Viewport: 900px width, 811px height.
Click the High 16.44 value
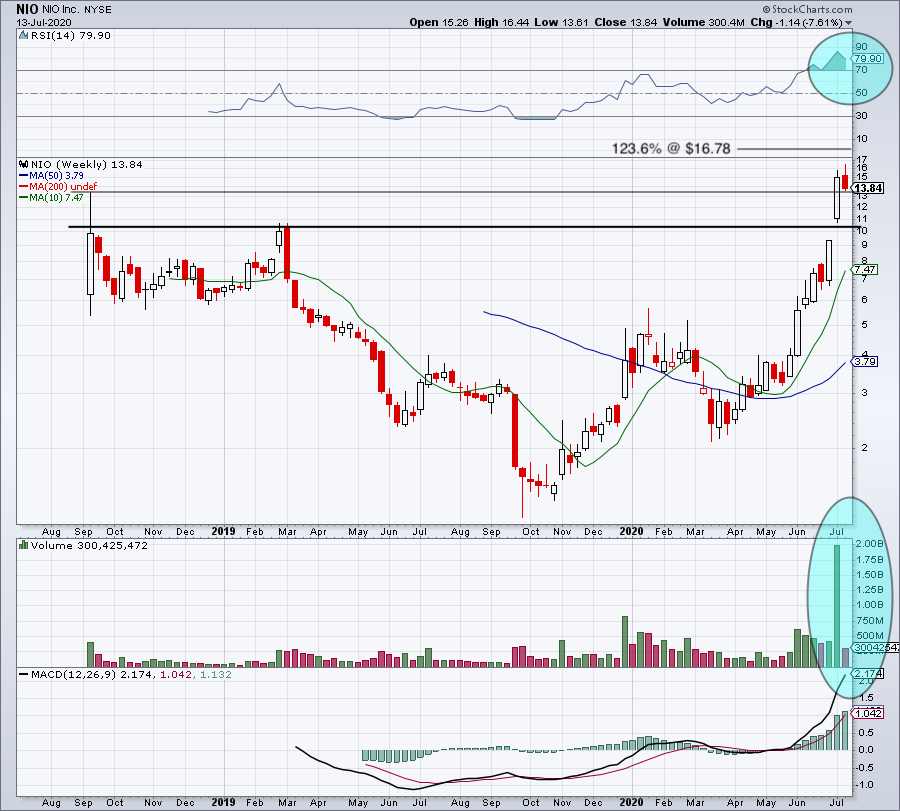pos(501,22)
